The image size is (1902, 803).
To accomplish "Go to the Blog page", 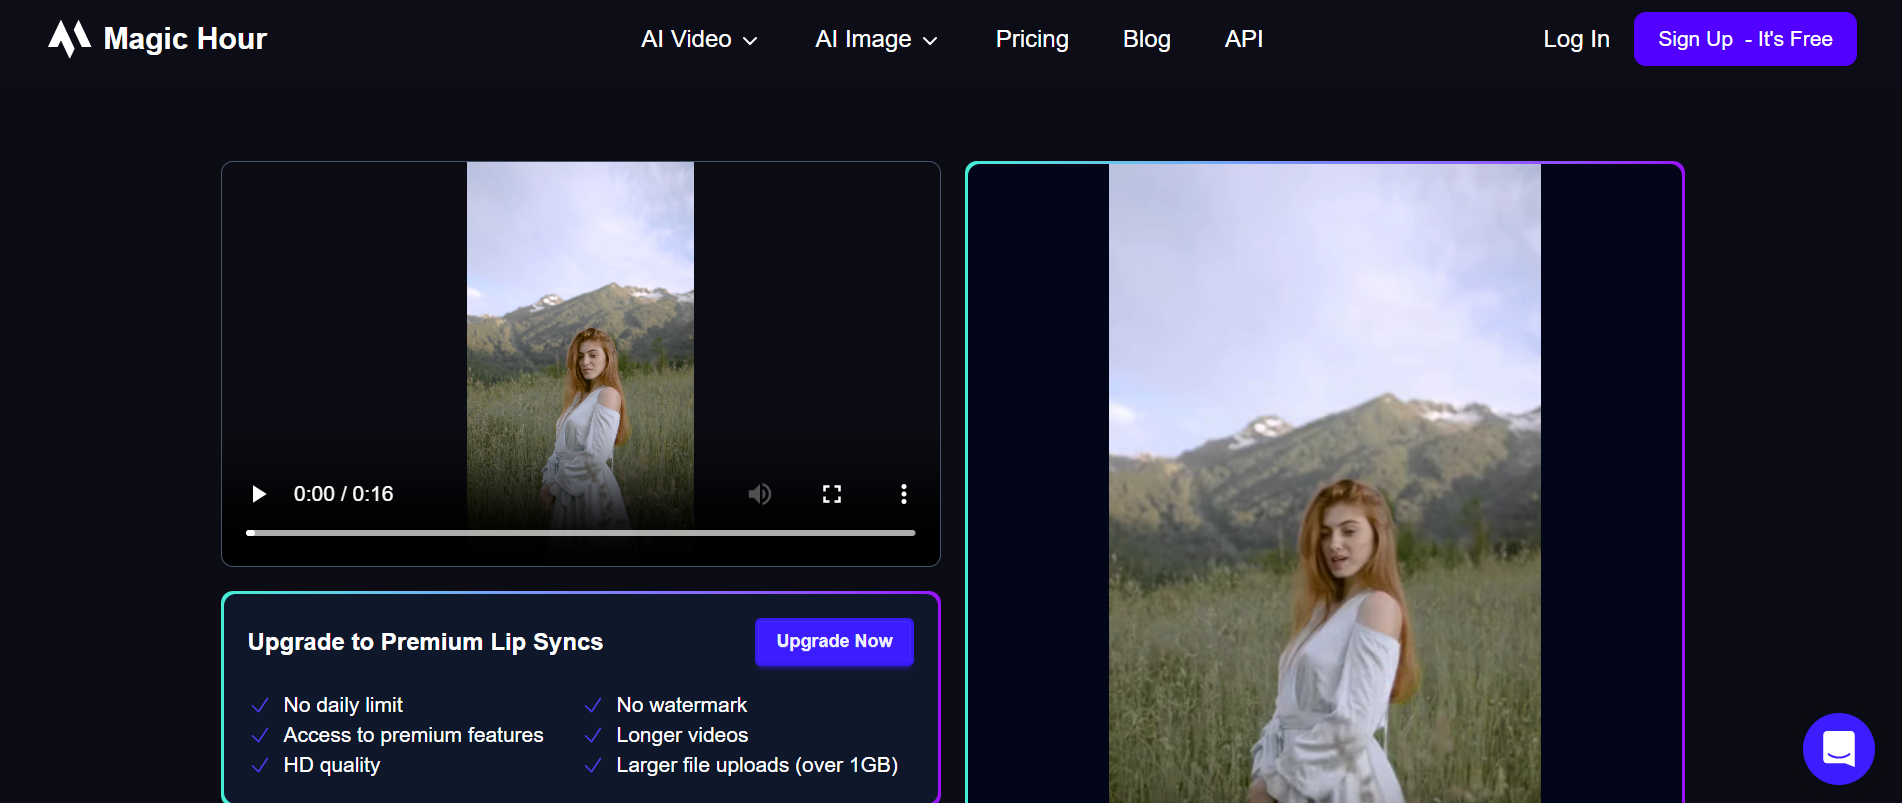I will click(x=1146, y=39).
